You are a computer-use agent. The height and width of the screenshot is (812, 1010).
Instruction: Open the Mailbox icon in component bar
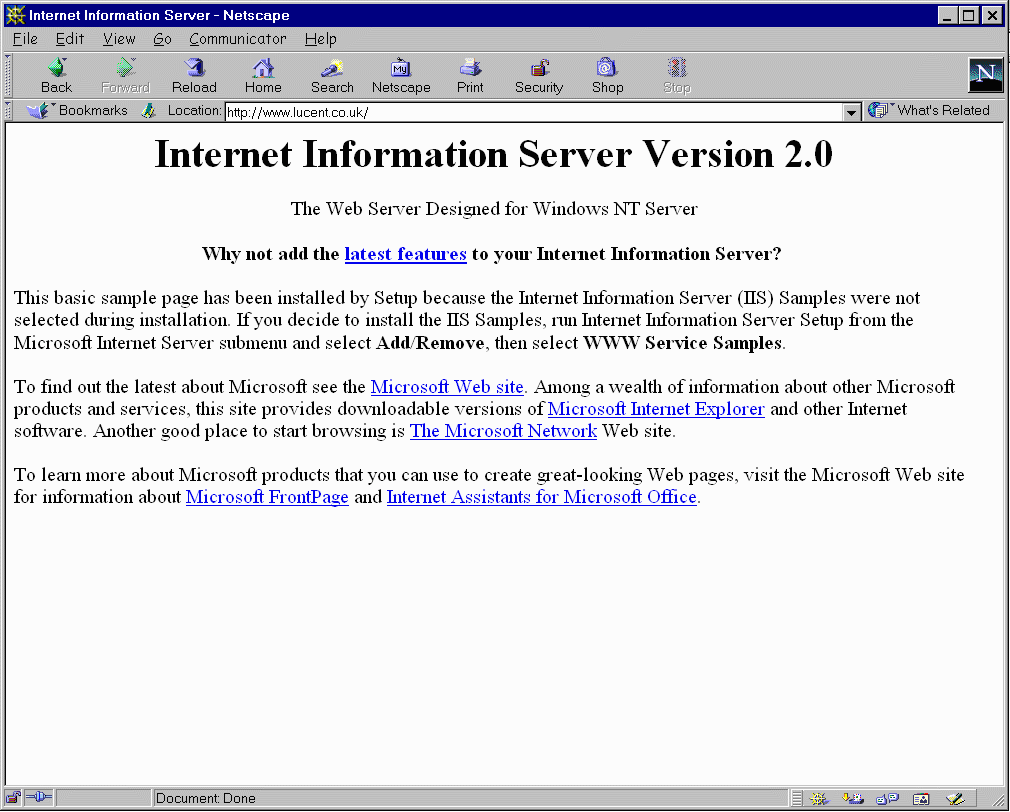click(853, 798)
